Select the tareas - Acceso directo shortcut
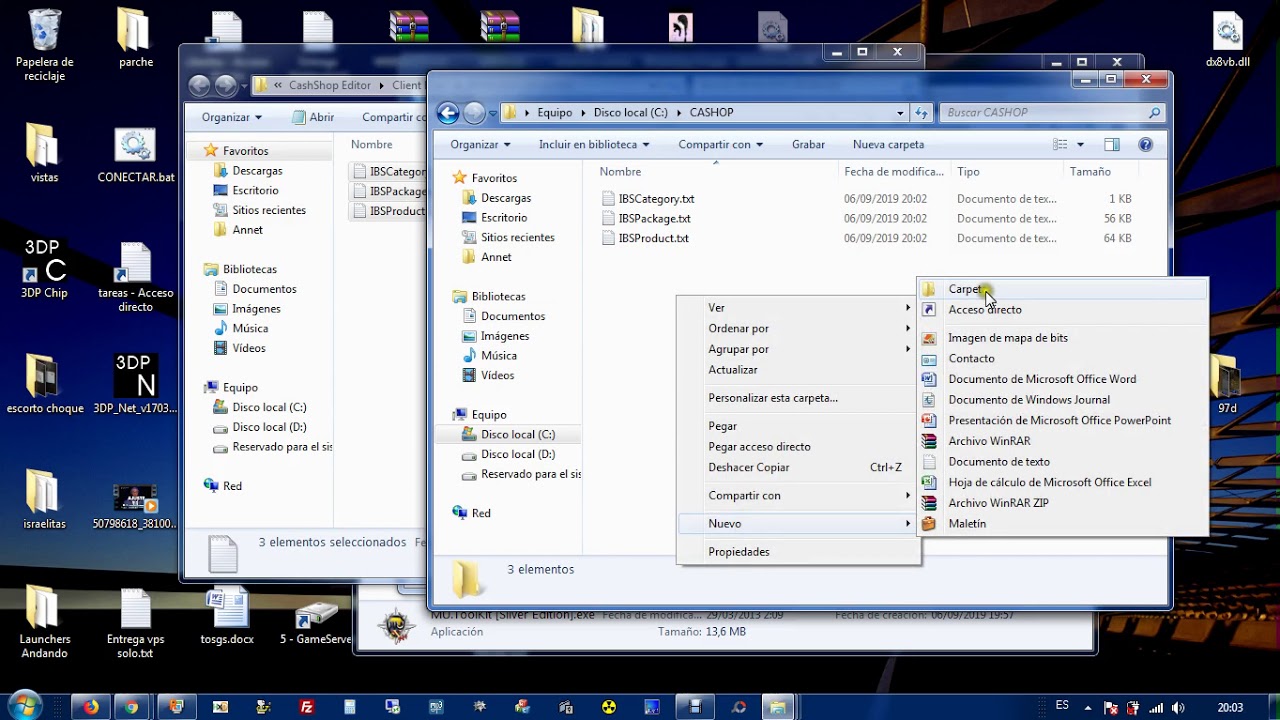The width and height of the screenshot is (1280, 720). 135,277
